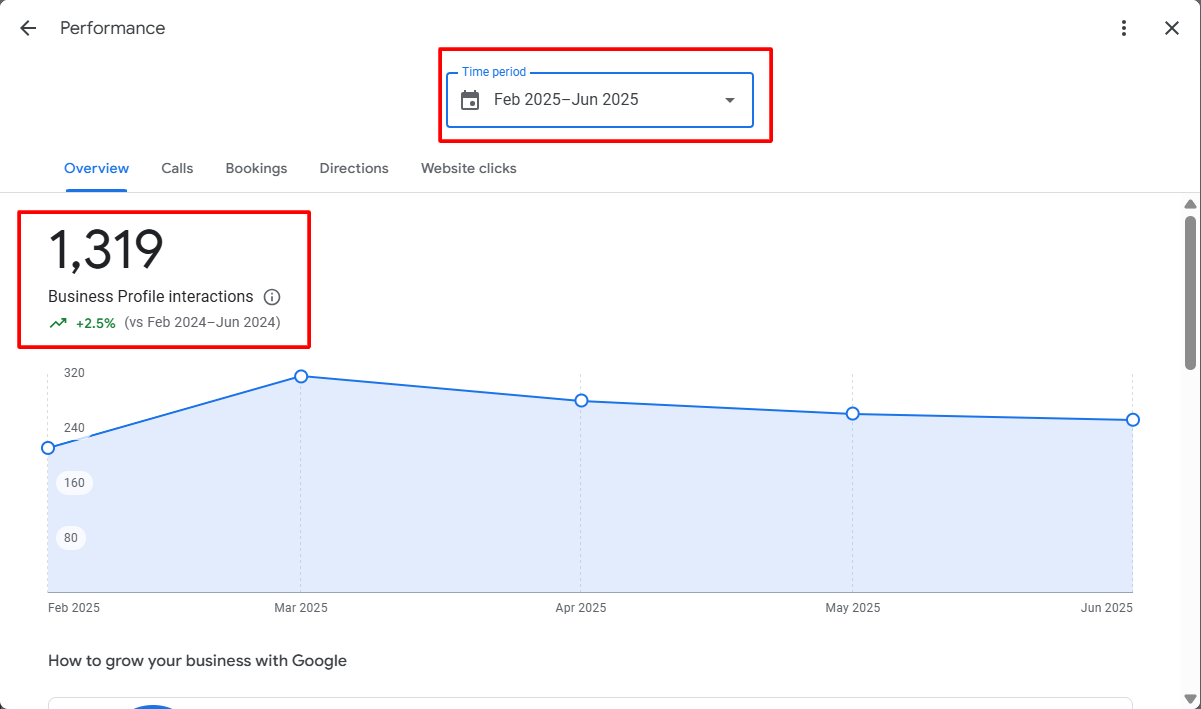Close the Performance panel with the X
This screenshot has width=1201, height=709.
click(x=1172, y=28)
